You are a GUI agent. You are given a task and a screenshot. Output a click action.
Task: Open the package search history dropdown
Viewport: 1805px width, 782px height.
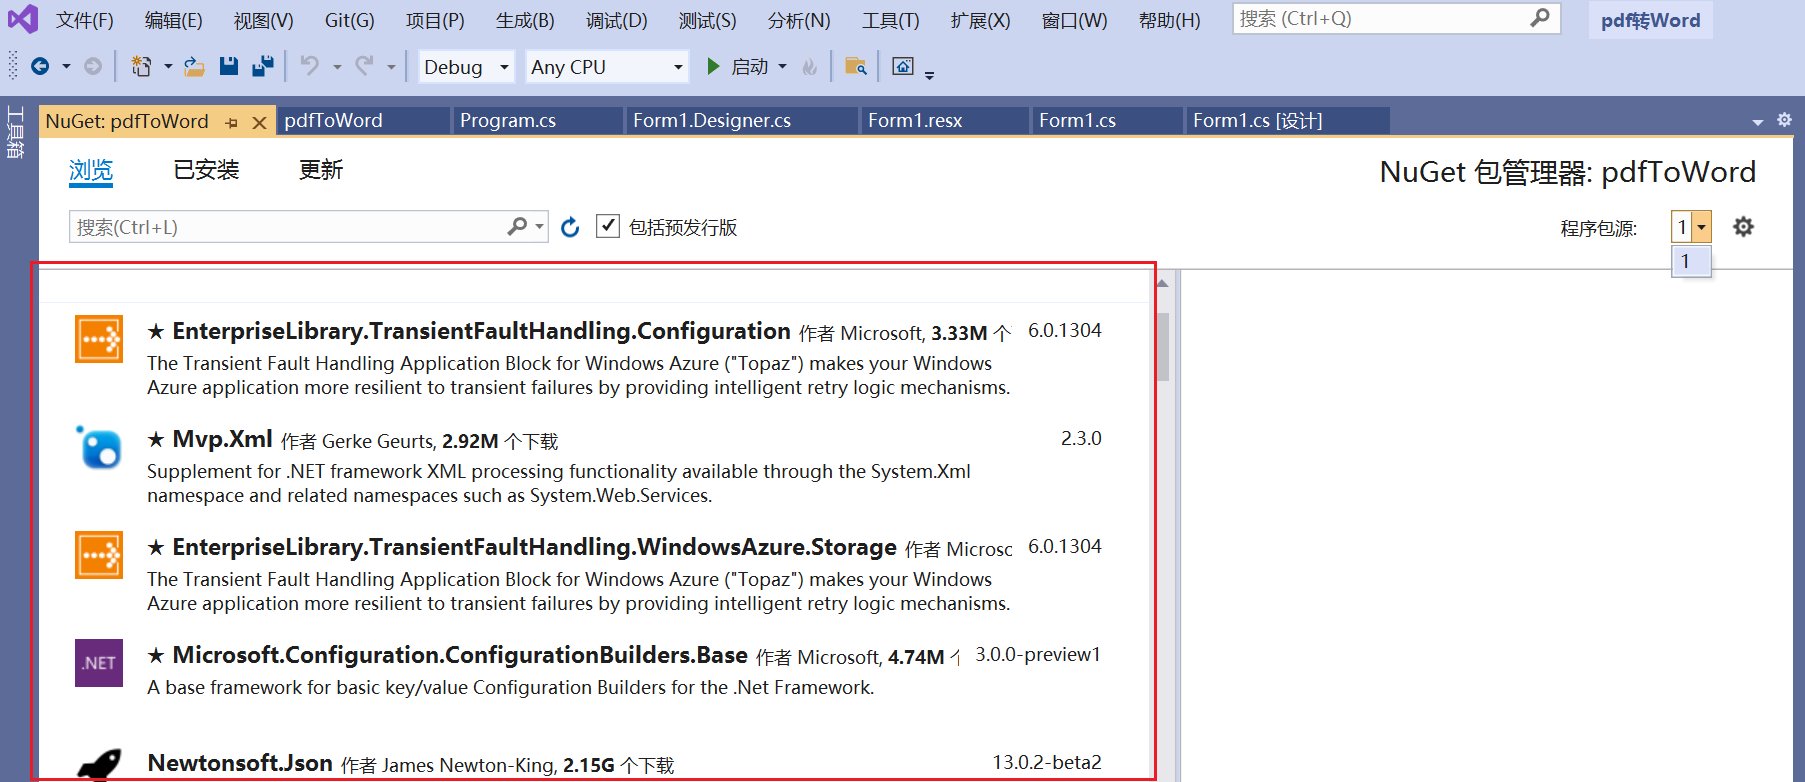(540, 227)
